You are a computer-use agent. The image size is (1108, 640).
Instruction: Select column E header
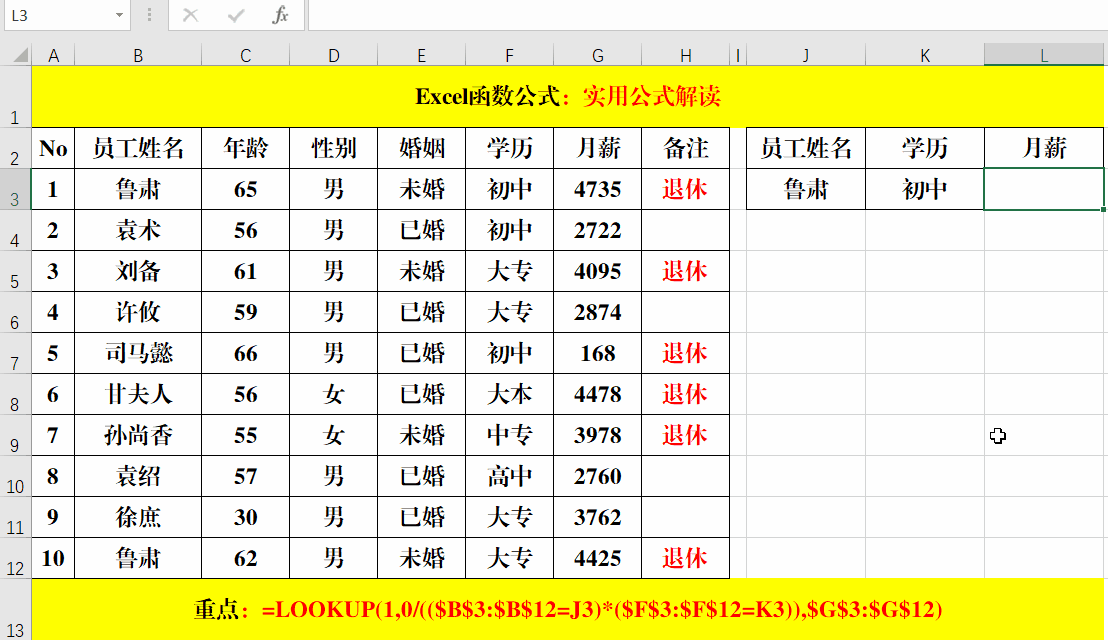coord(421,56)
